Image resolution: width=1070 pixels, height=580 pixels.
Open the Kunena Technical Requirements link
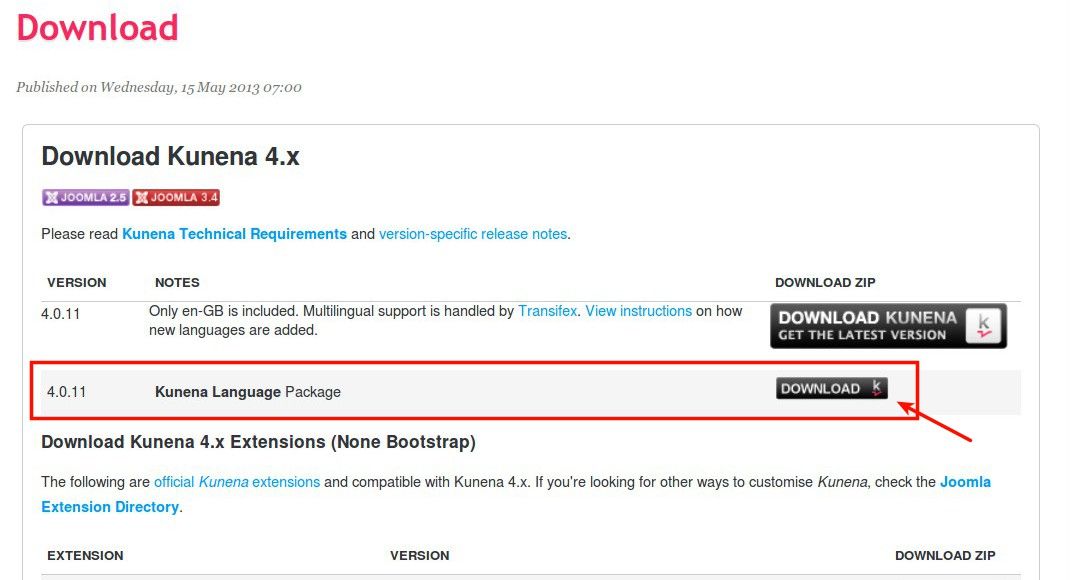coord(234,234)
